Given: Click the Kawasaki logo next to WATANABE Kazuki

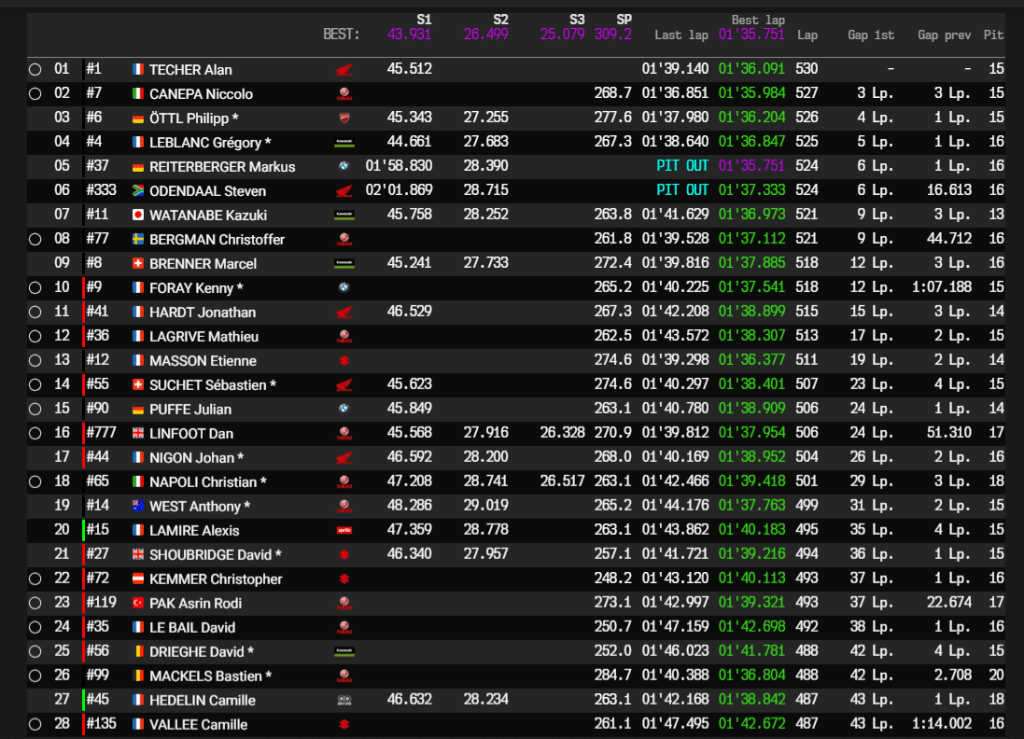Looking at the screenshot, I should coord(344,215).
